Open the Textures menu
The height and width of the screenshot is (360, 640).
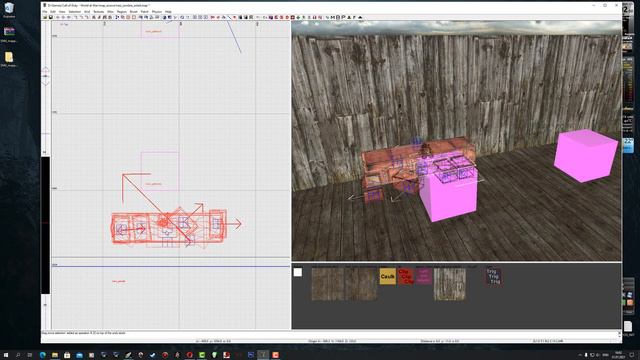(99, 12)
